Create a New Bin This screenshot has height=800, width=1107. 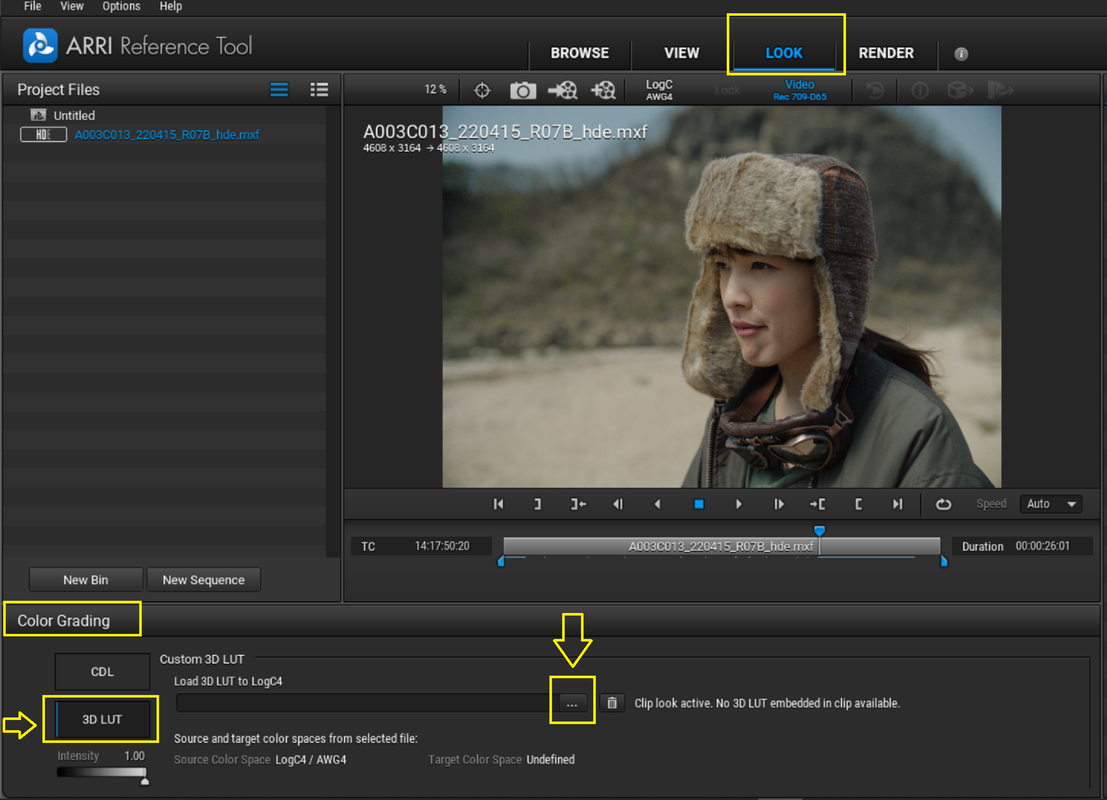[x=85, y=580]
